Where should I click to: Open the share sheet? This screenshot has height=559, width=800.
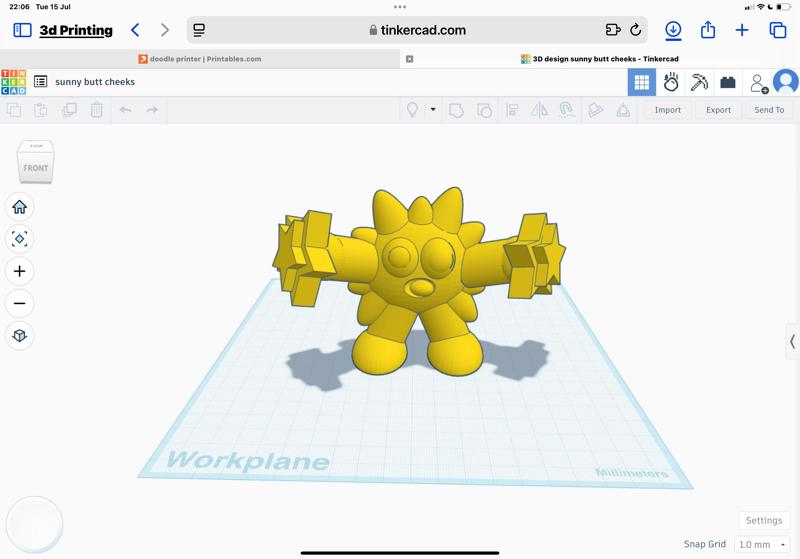coord(708,30)
